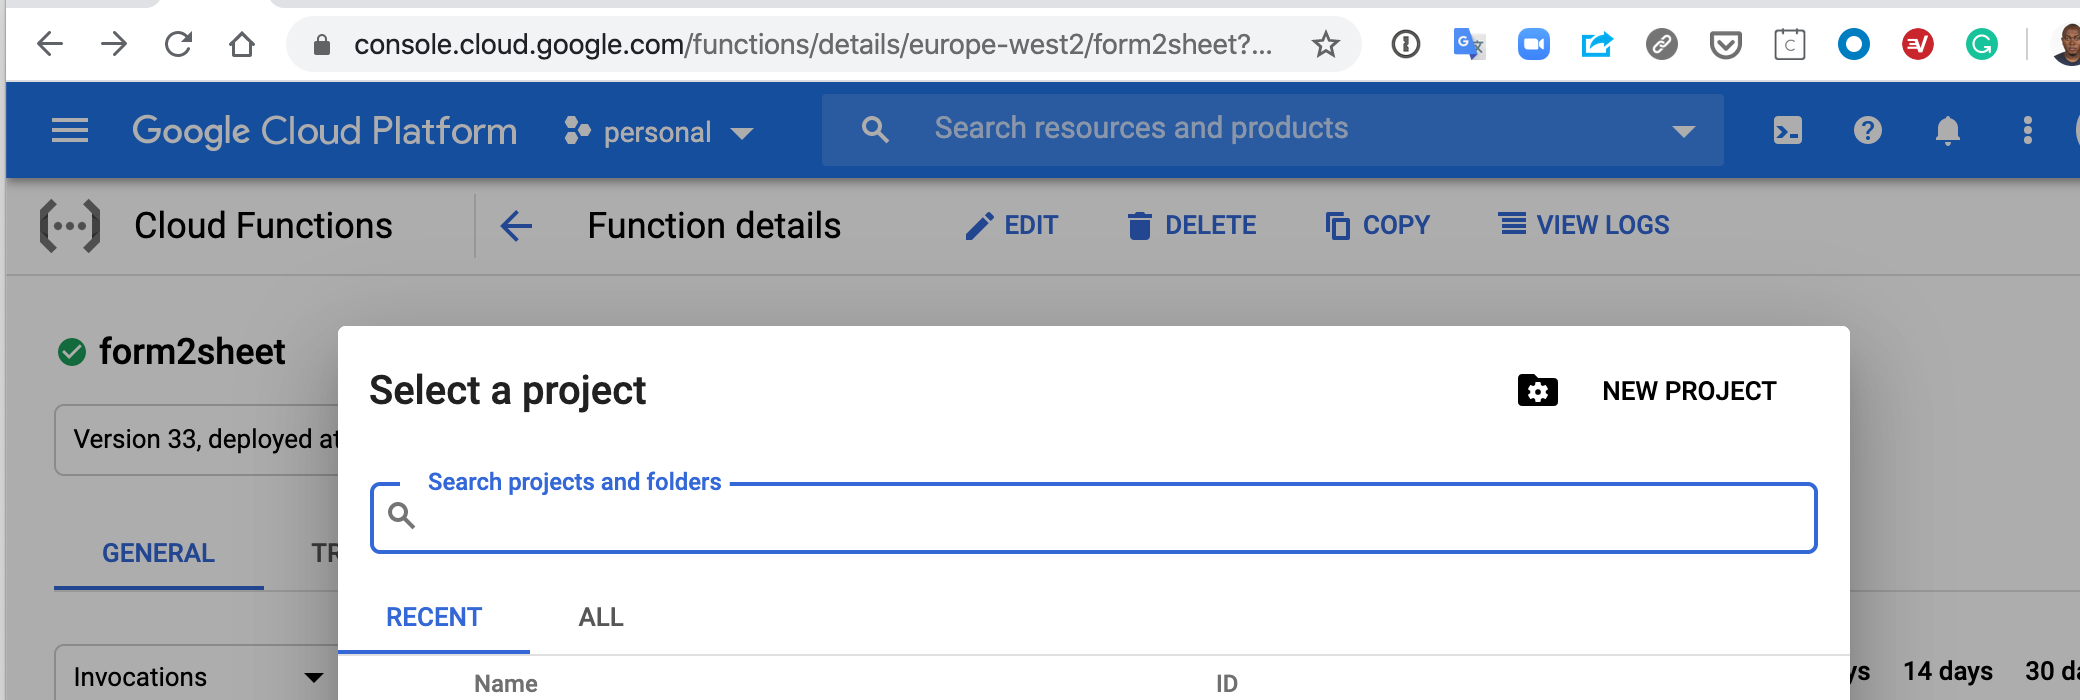2080x700 pixels.
Task: Click the blue circle extension icon
Action: click(1853, 44)
